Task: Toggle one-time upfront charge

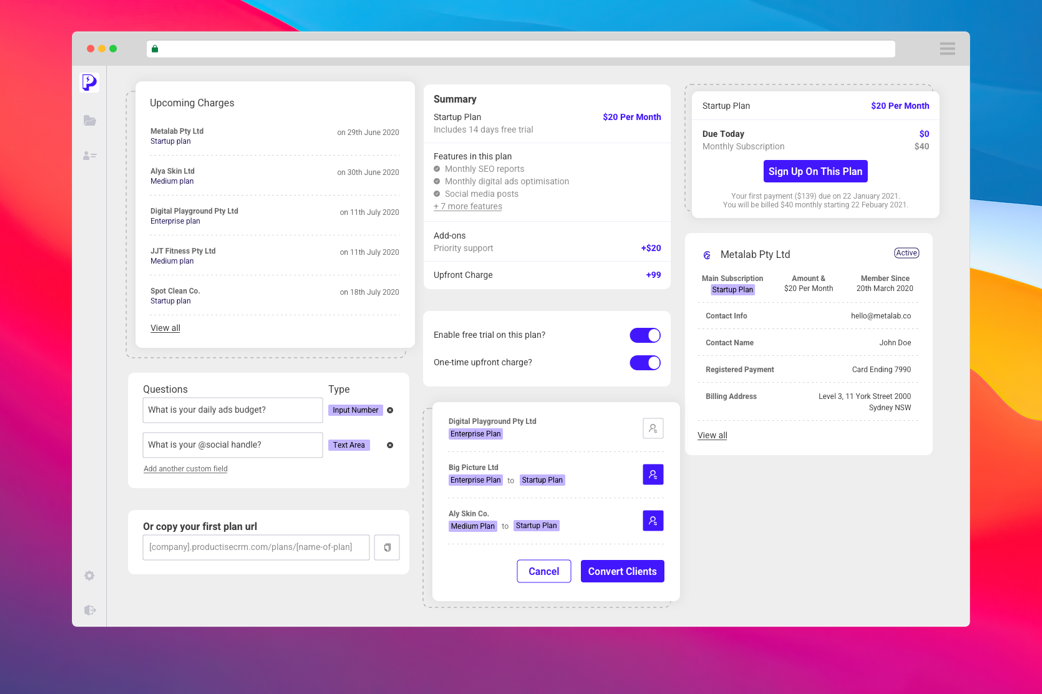Action: click(x=645, y=363)
